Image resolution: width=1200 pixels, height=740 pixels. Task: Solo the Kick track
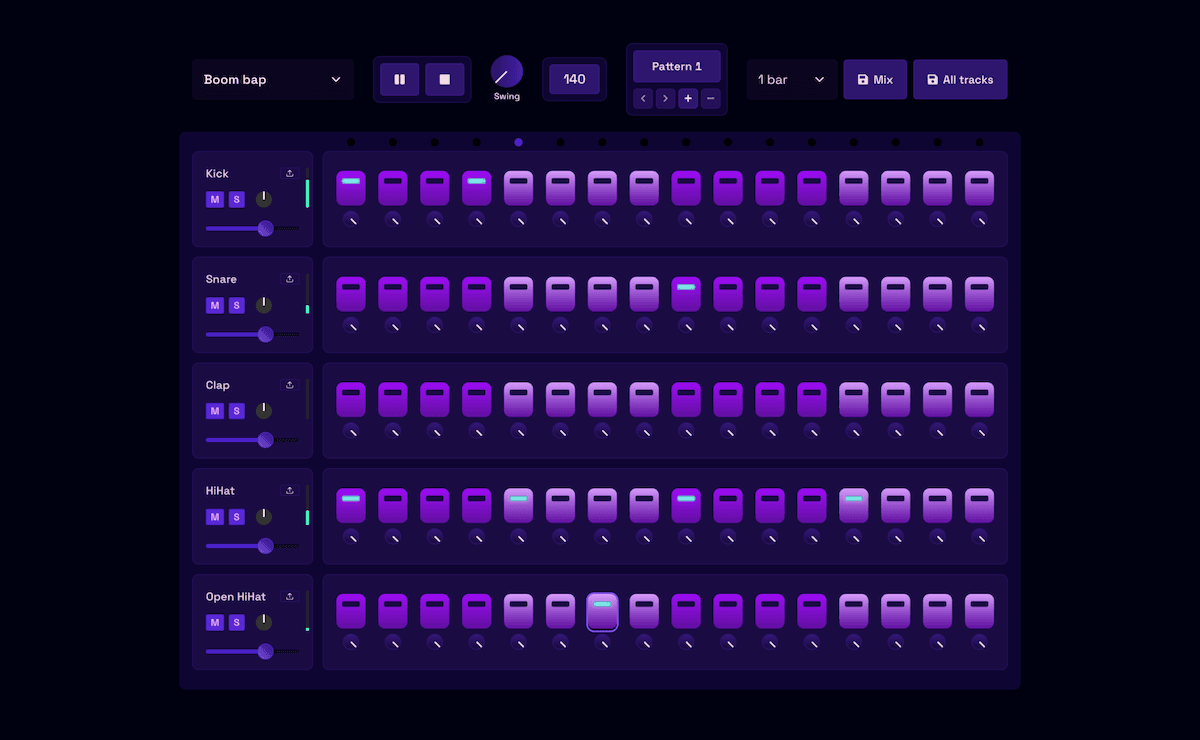pos(237,199)
